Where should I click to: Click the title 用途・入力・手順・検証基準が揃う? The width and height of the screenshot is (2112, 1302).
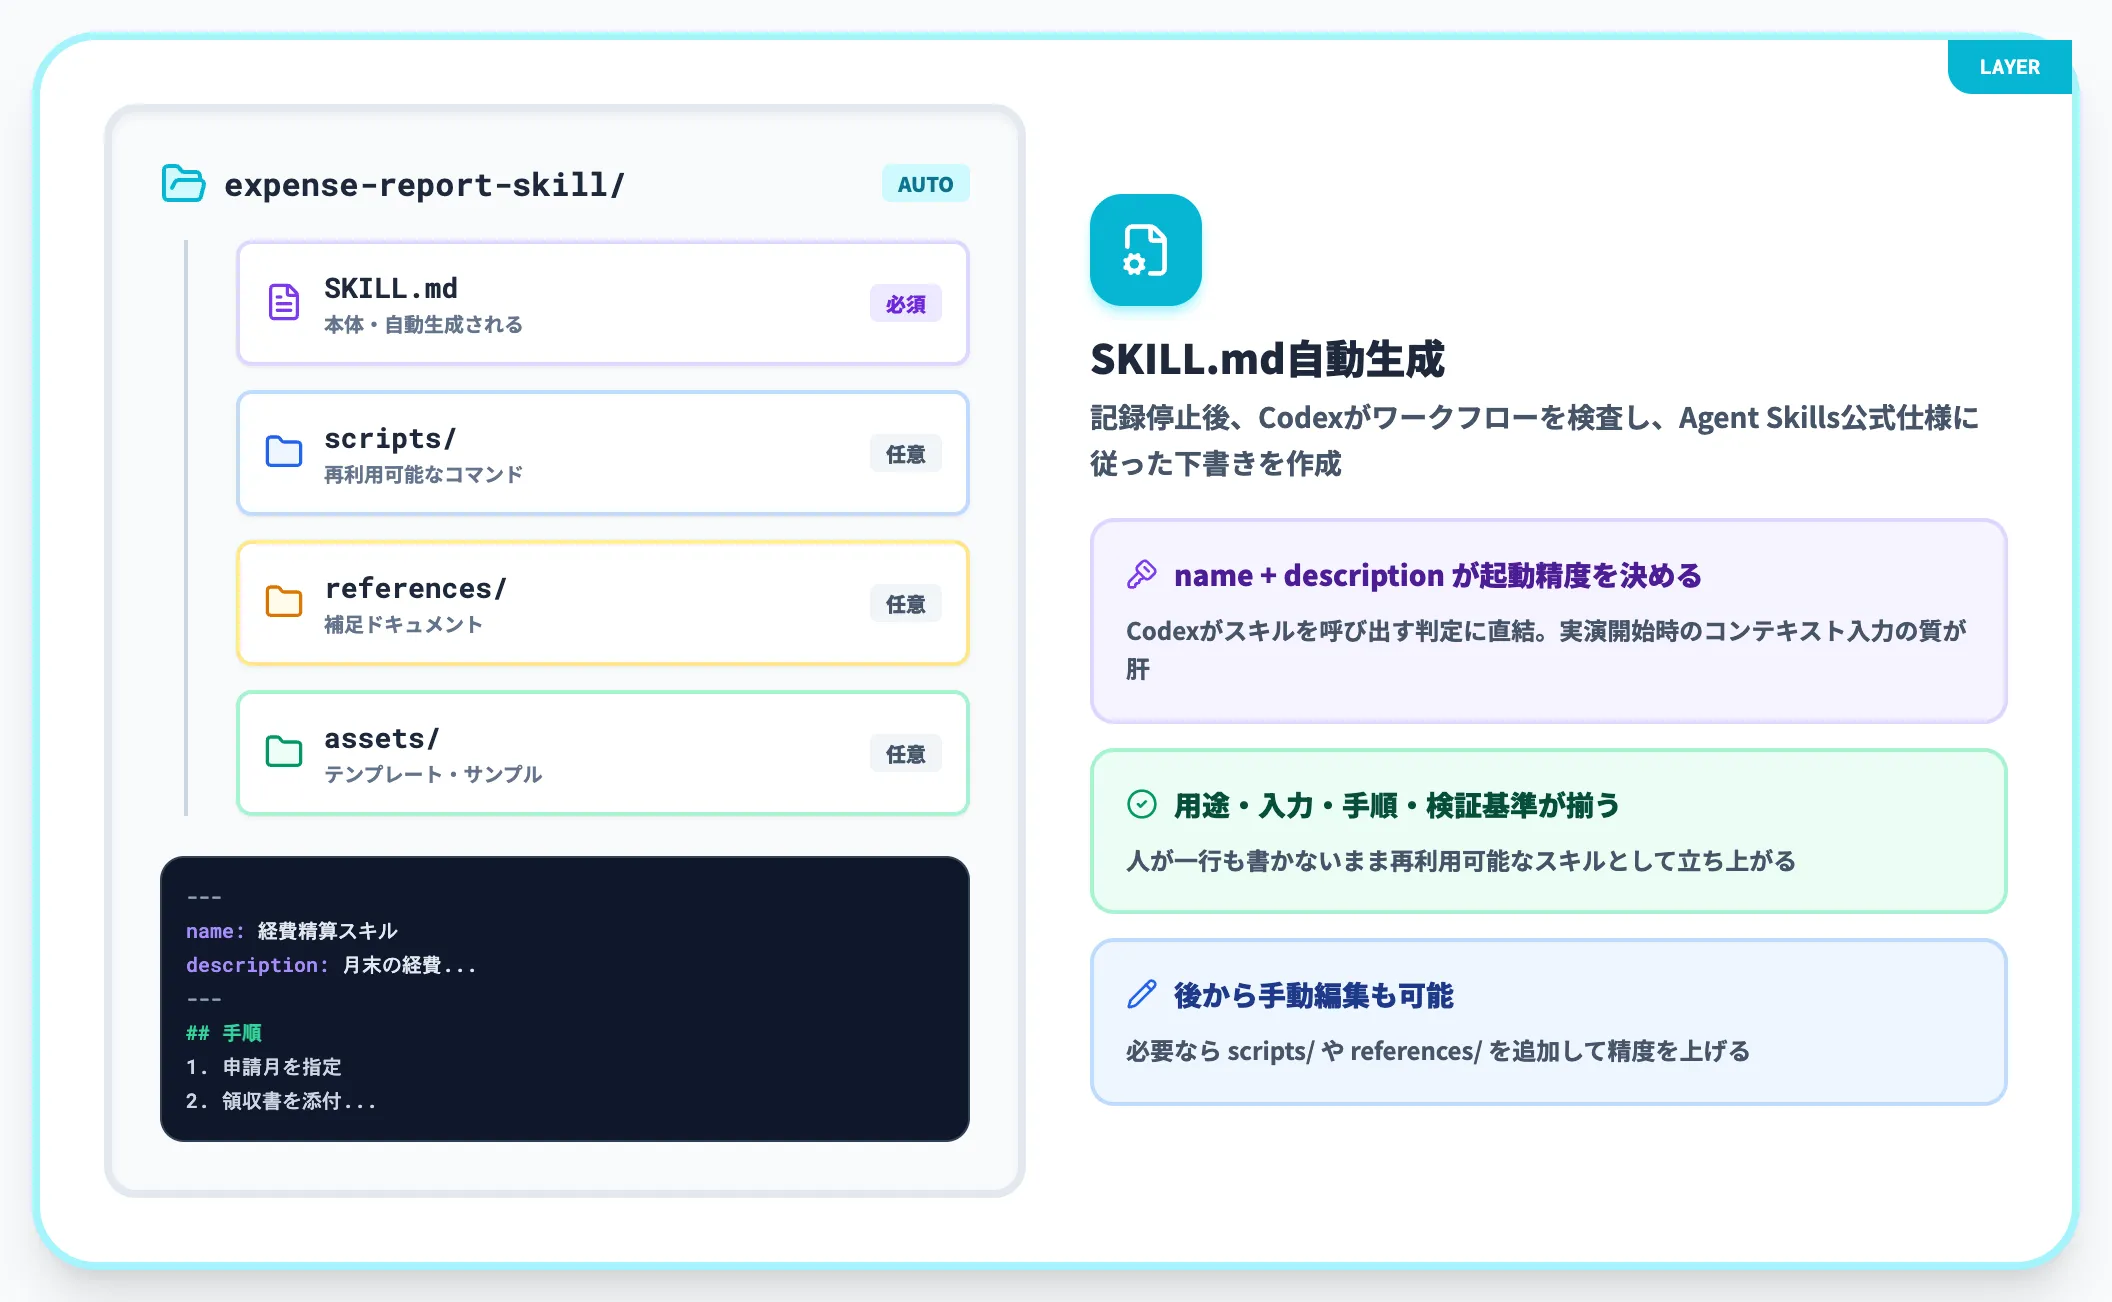click(1396, 805)
